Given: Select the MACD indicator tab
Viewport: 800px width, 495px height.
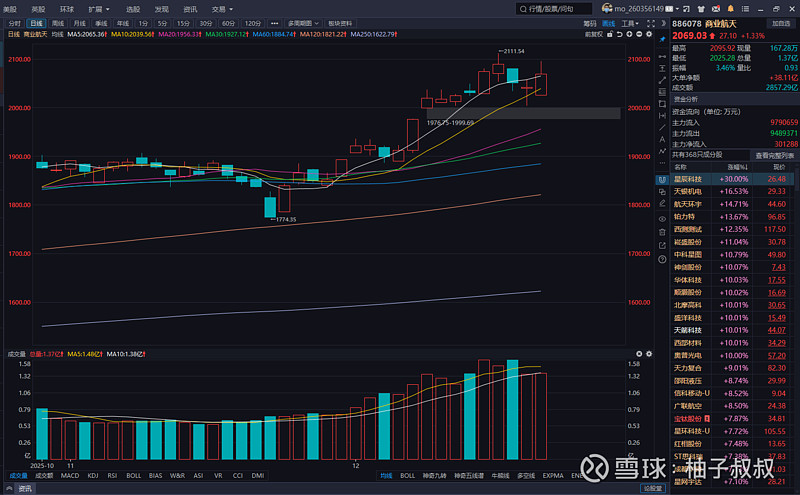Looking at the screenshot, I should pos(69,476).
